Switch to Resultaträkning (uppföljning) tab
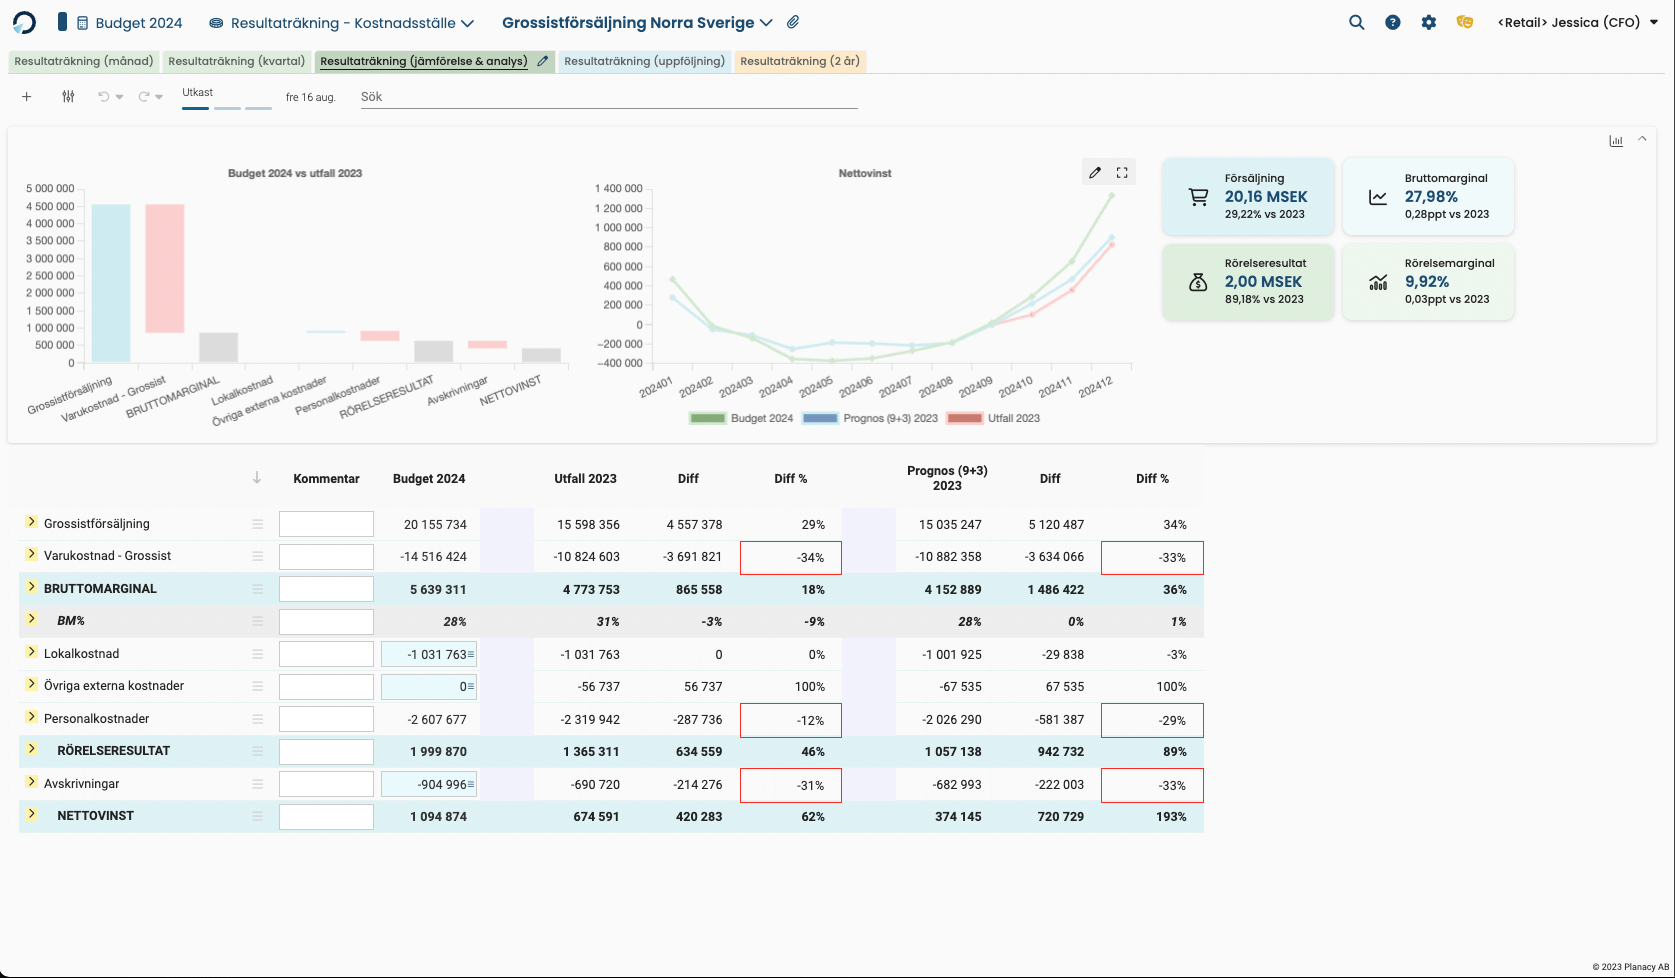 point(645,61)
